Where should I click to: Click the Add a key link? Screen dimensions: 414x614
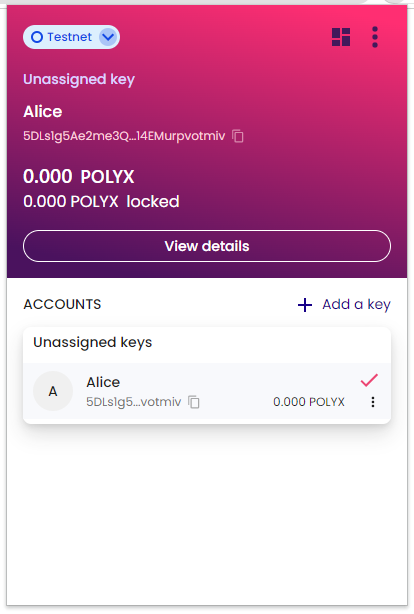(x=356, y=305)
